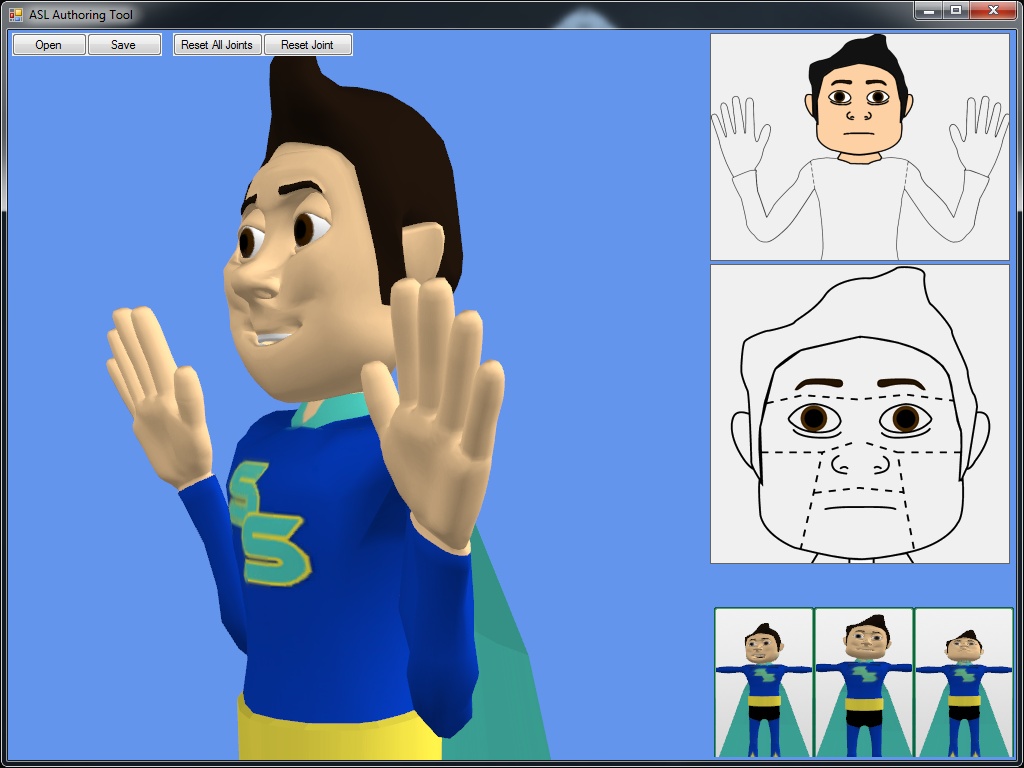Pick the left-side hand outline in body diagram

tap(741, 132)
